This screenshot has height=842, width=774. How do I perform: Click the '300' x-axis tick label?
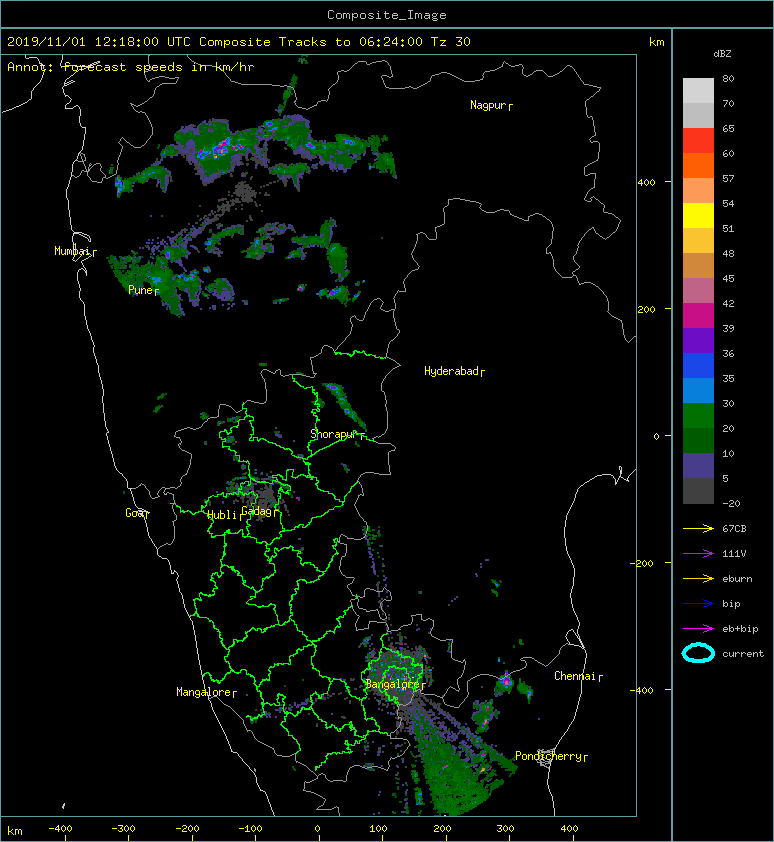[506, 829]
